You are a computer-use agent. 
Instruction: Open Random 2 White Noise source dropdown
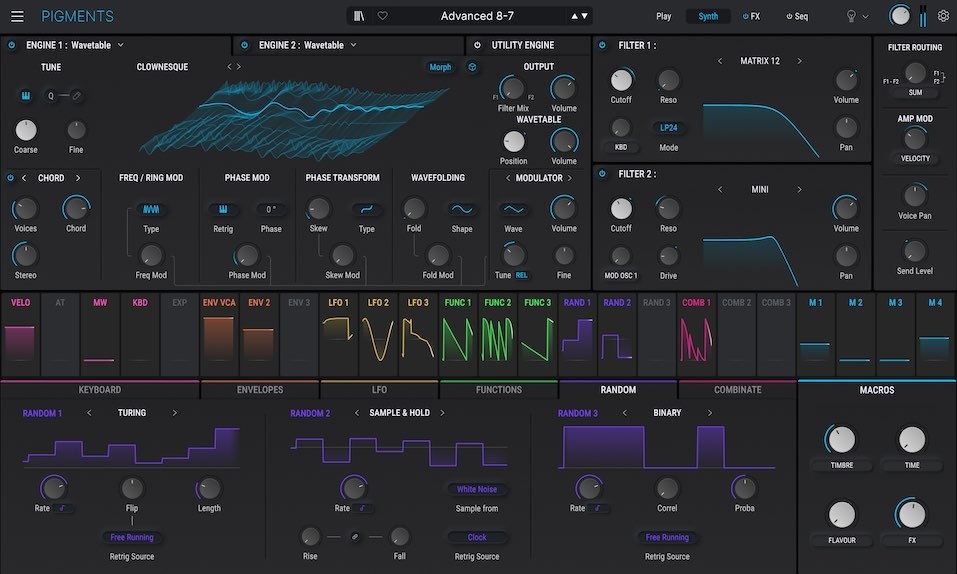(477, 489)
